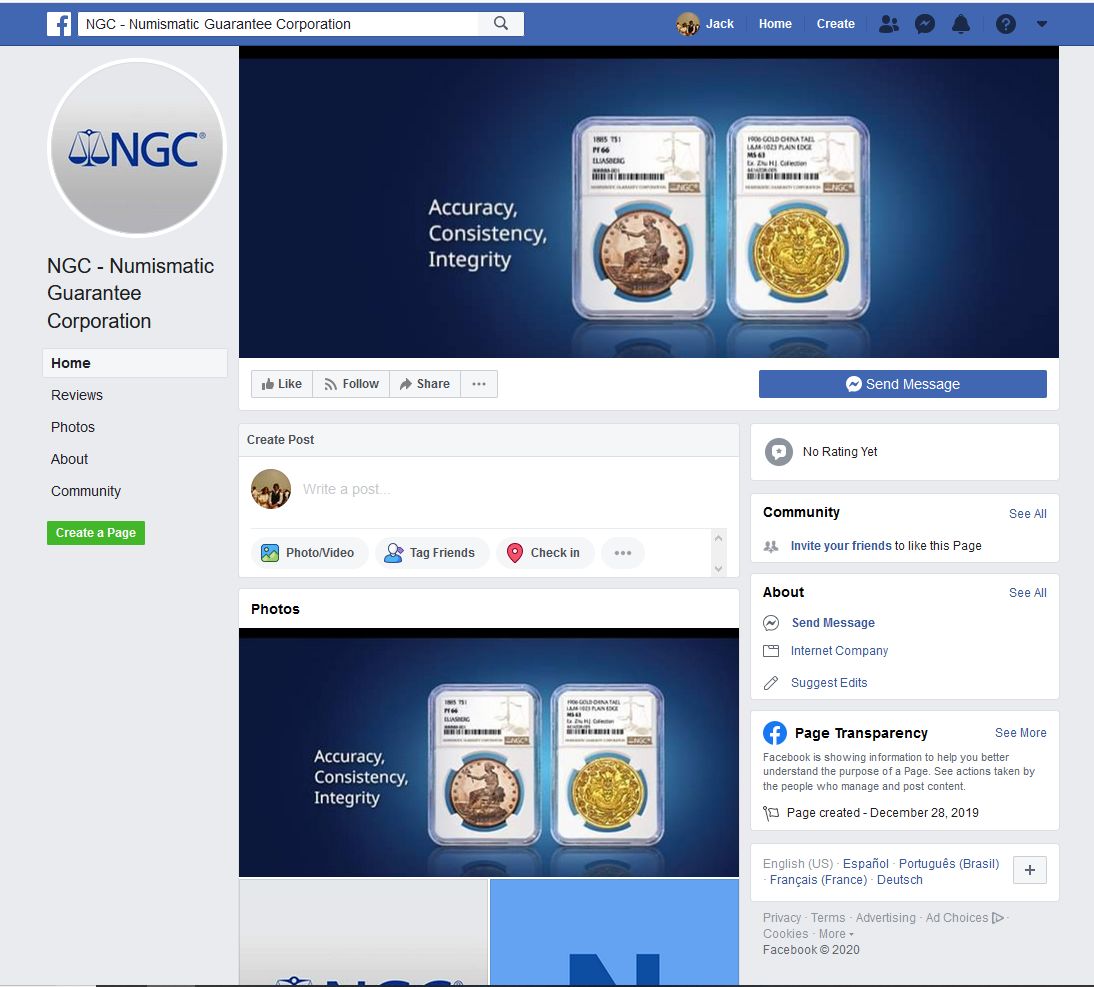The image size is (1094, 987).
Task: Click the friends icon in Community section
Action: tap(771, 546)
